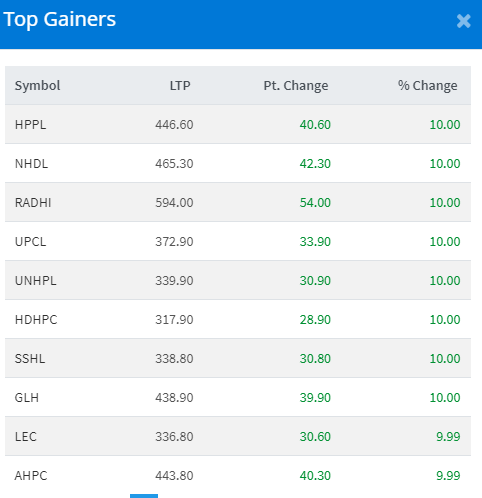Click the blue button below the table

pos(144,496)
